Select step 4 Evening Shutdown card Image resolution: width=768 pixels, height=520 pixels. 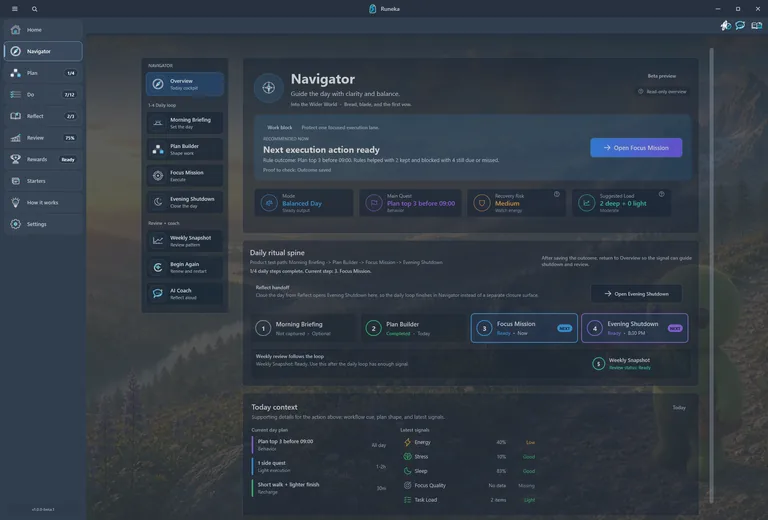[x=635, y=328]
